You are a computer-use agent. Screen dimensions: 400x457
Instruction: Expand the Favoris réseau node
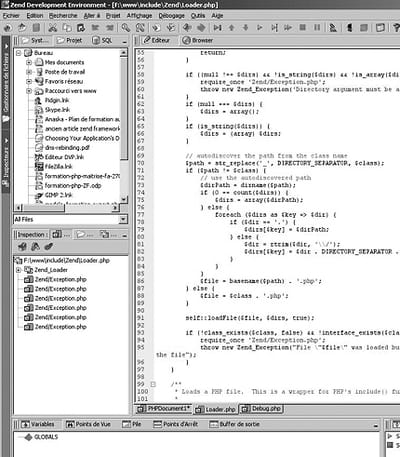(x=29, y=81)
